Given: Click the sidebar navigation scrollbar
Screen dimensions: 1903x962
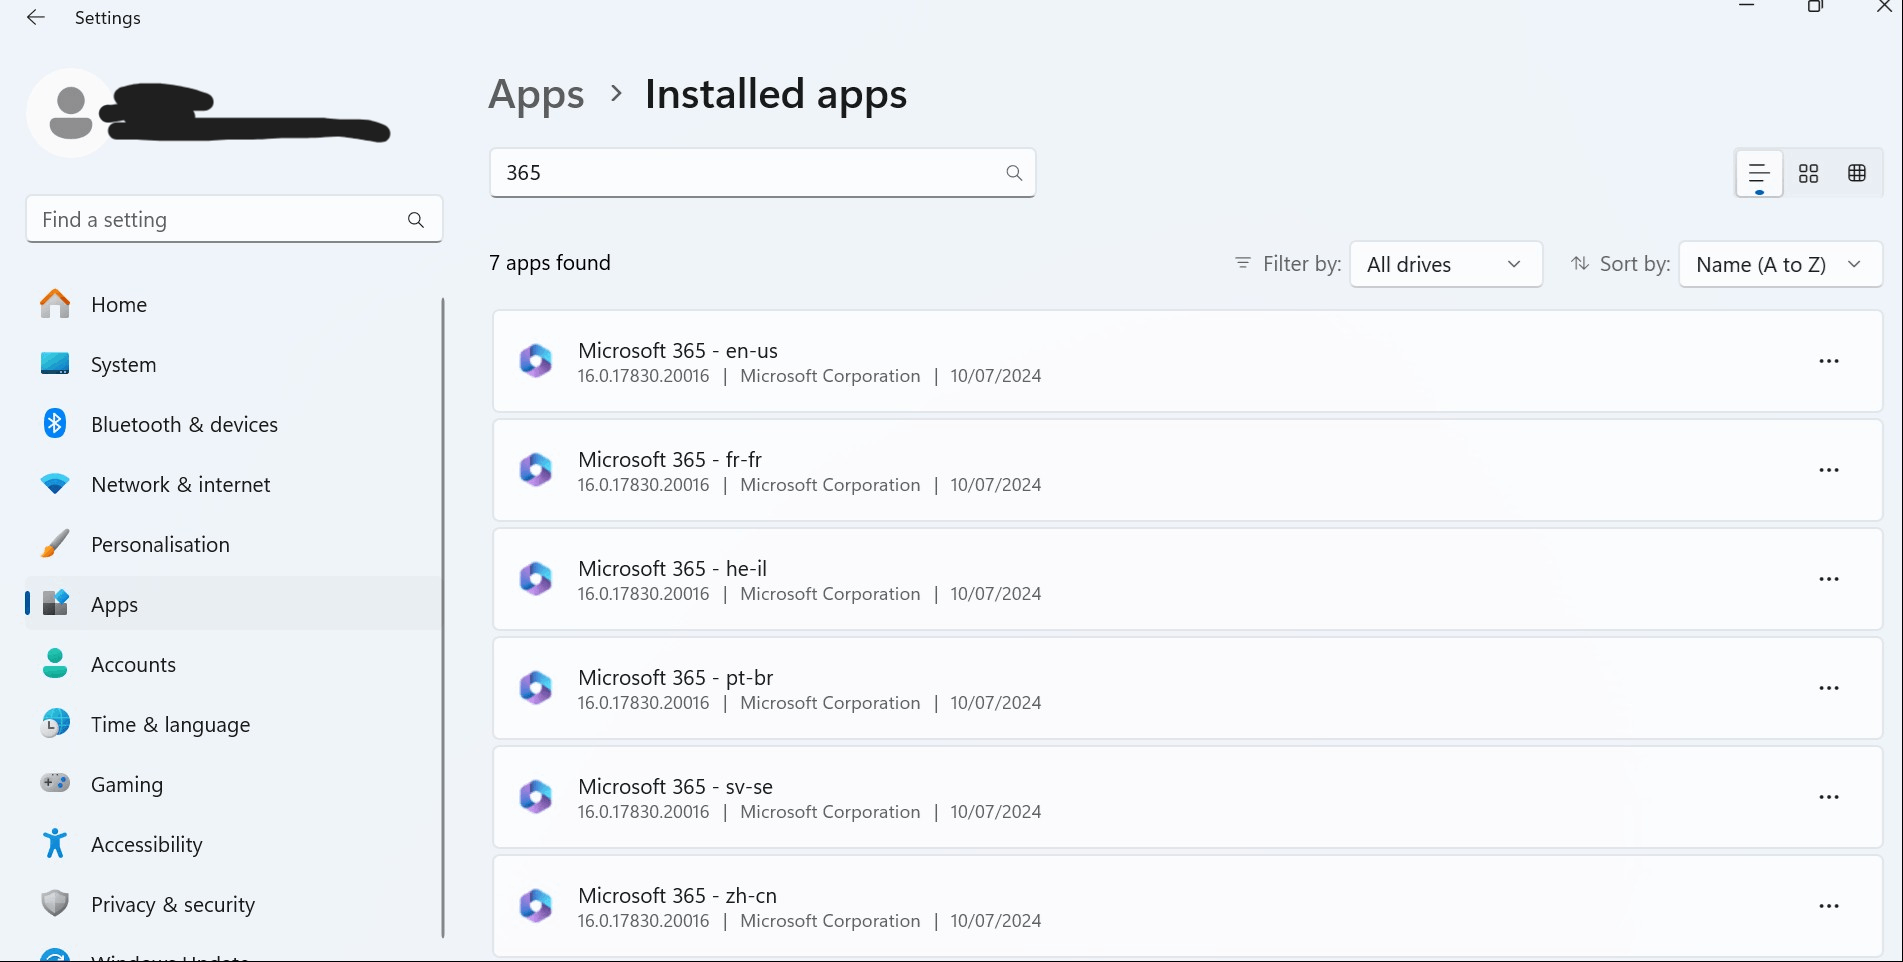Looking at the screenshot, I should click(x=443, y=617).
